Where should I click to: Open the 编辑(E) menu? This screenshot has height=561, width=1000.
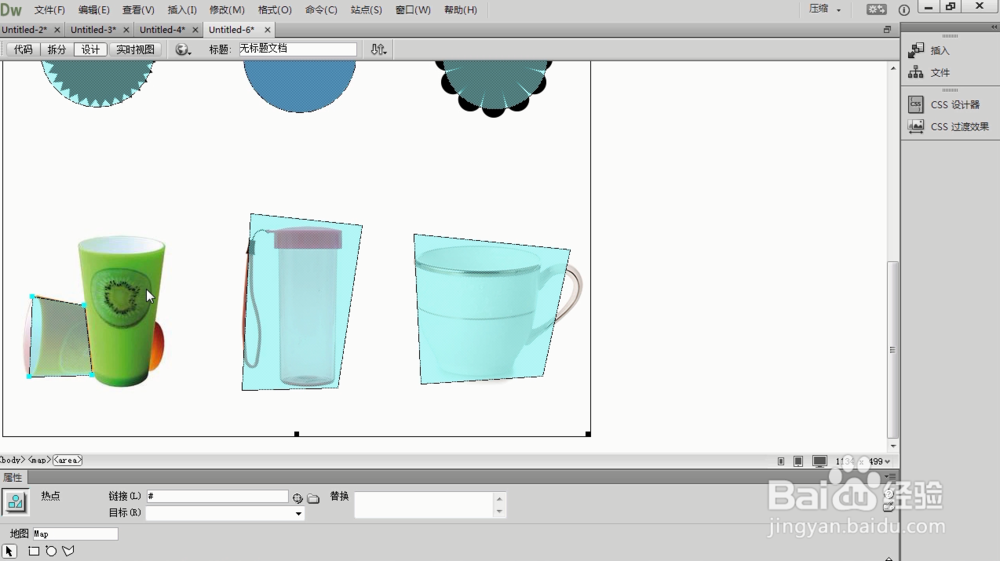pos(94,10)
